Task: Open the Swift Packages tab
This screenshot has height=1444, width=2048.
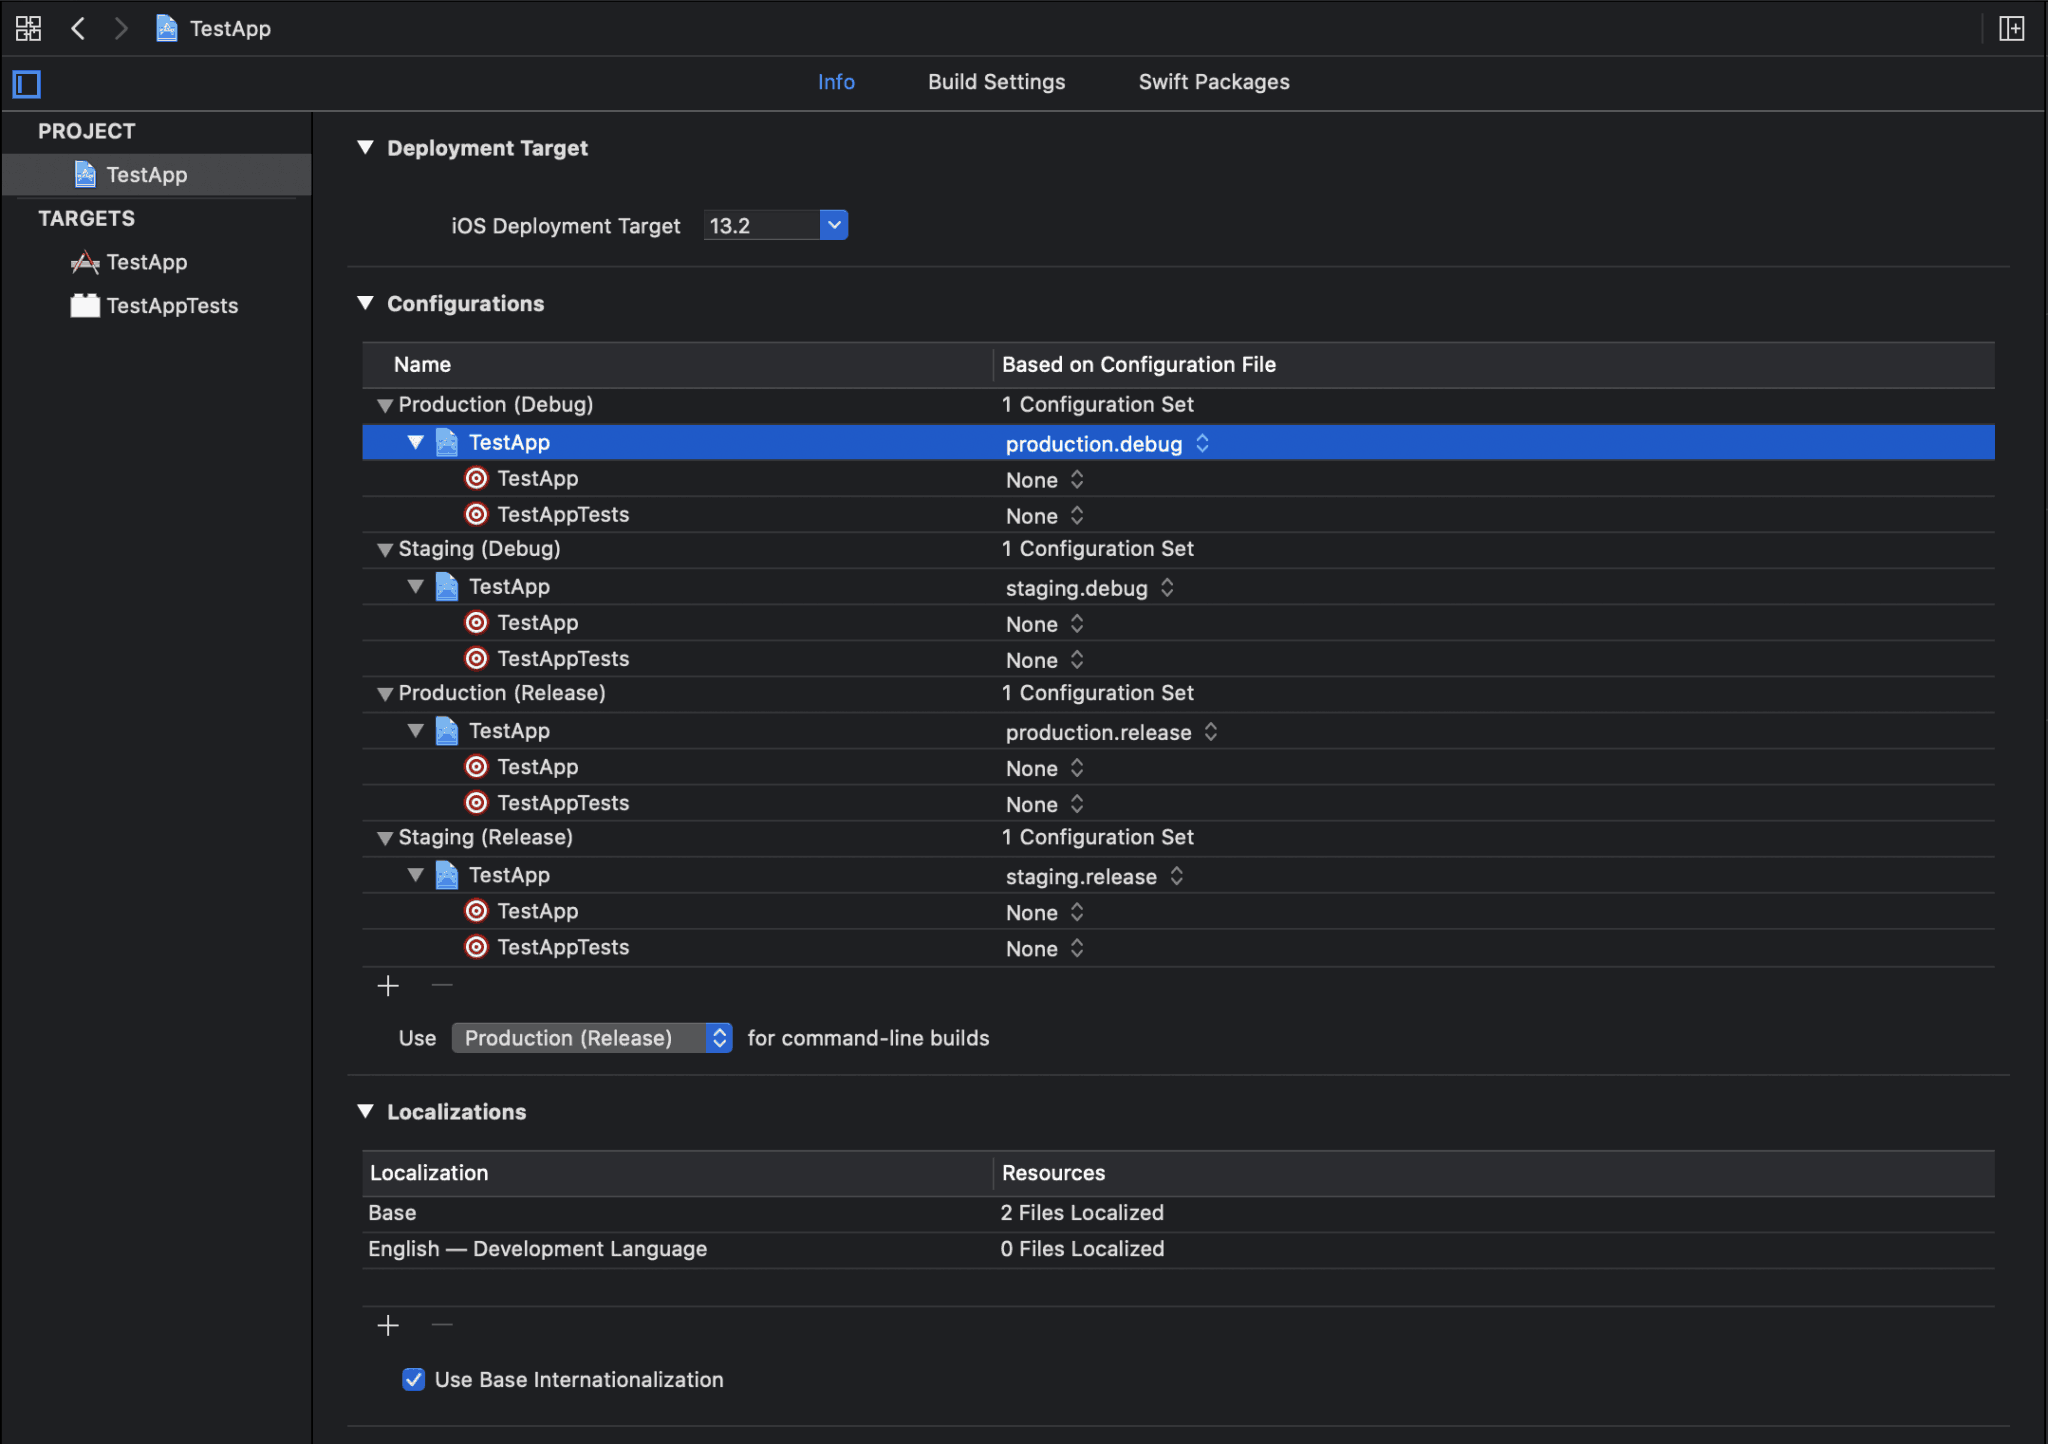Action: pos(1212,81)
